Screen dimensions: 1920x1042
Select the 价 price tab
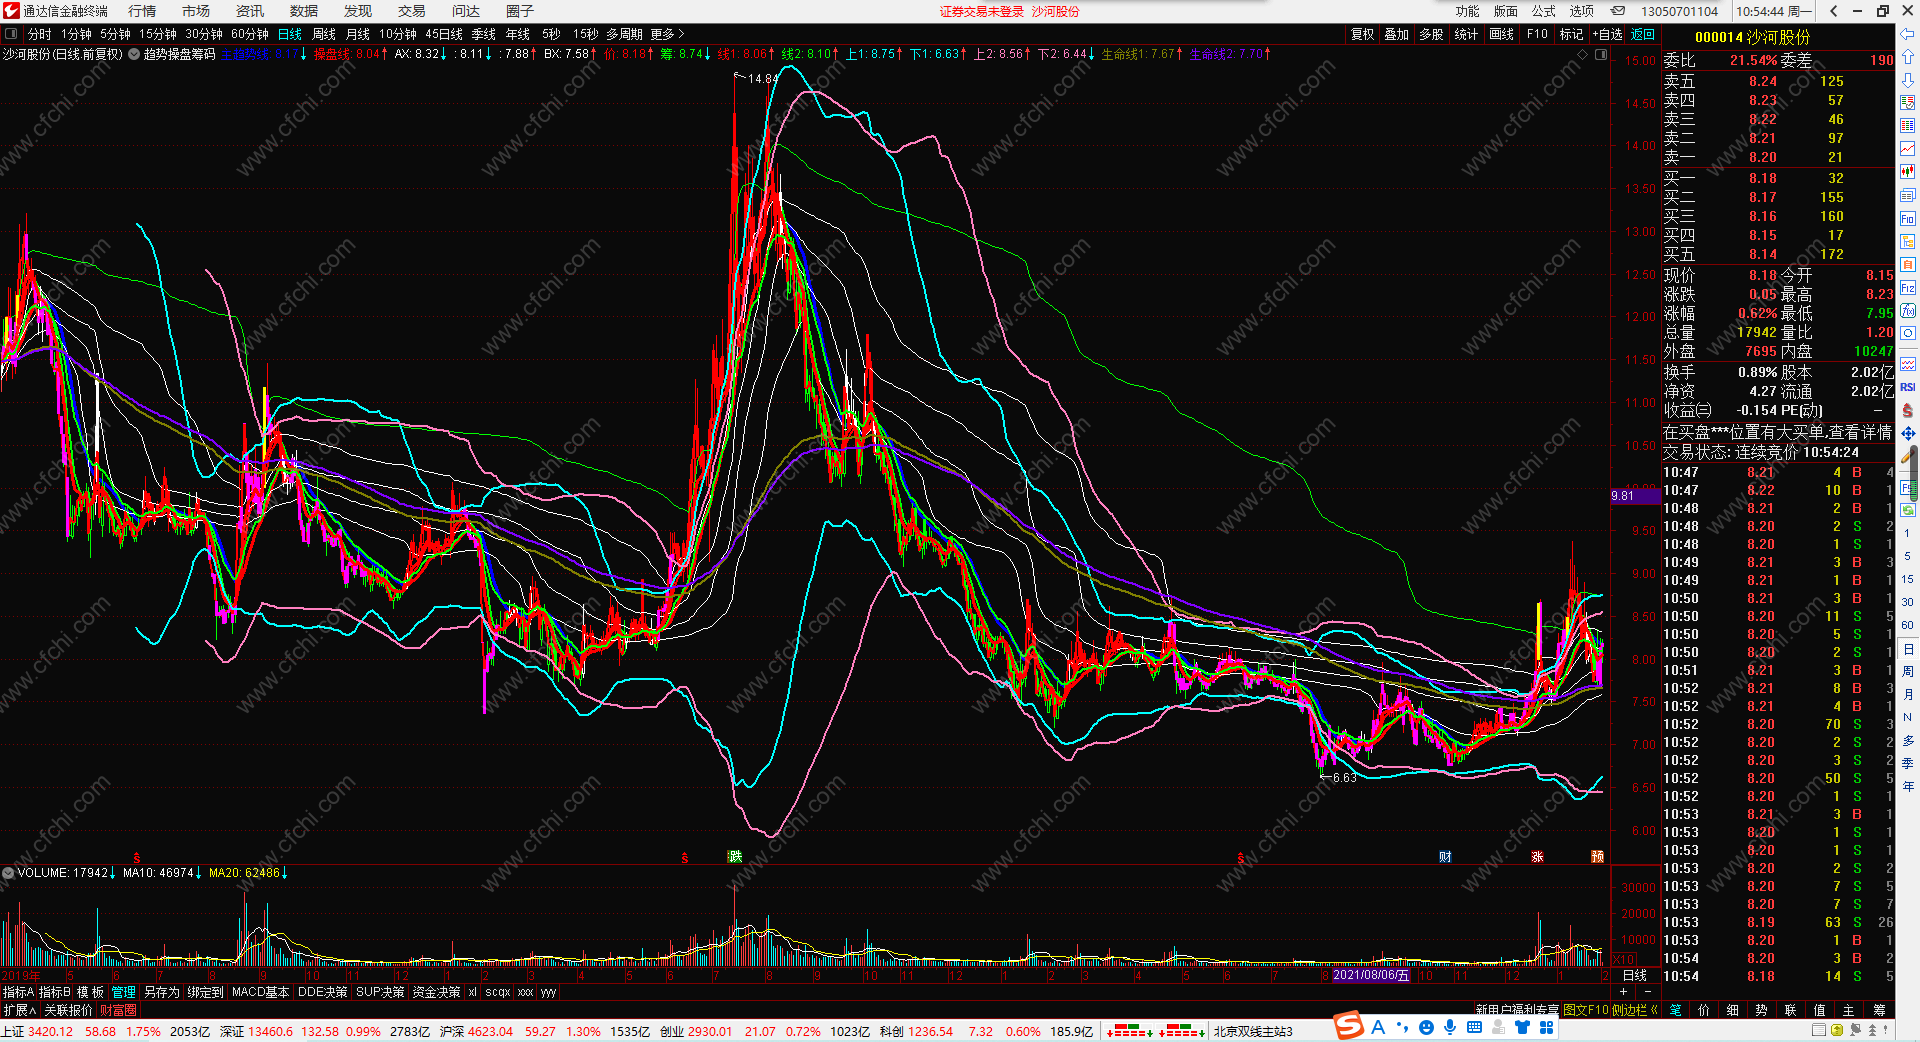pos(1704,1010)
